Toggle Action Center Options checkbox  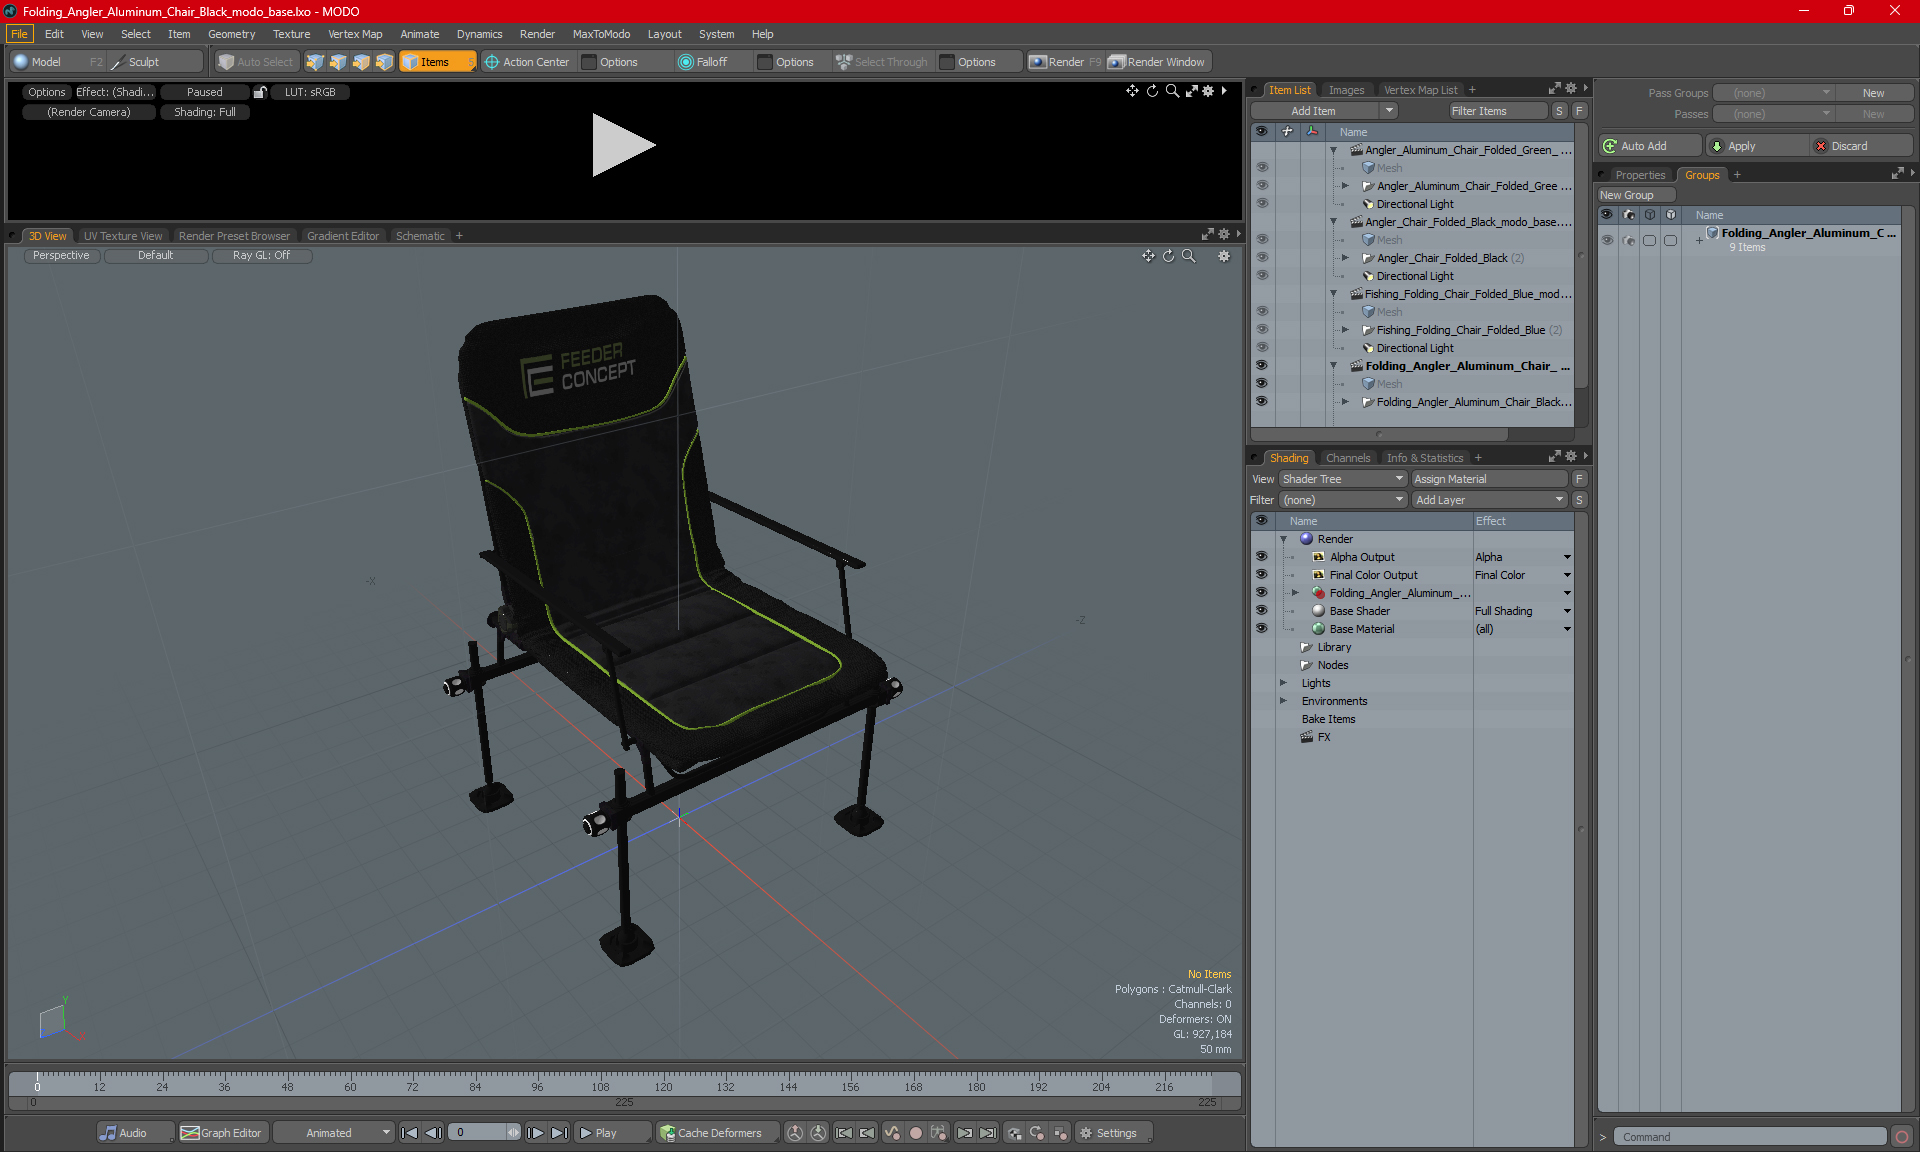click(589, 62)
